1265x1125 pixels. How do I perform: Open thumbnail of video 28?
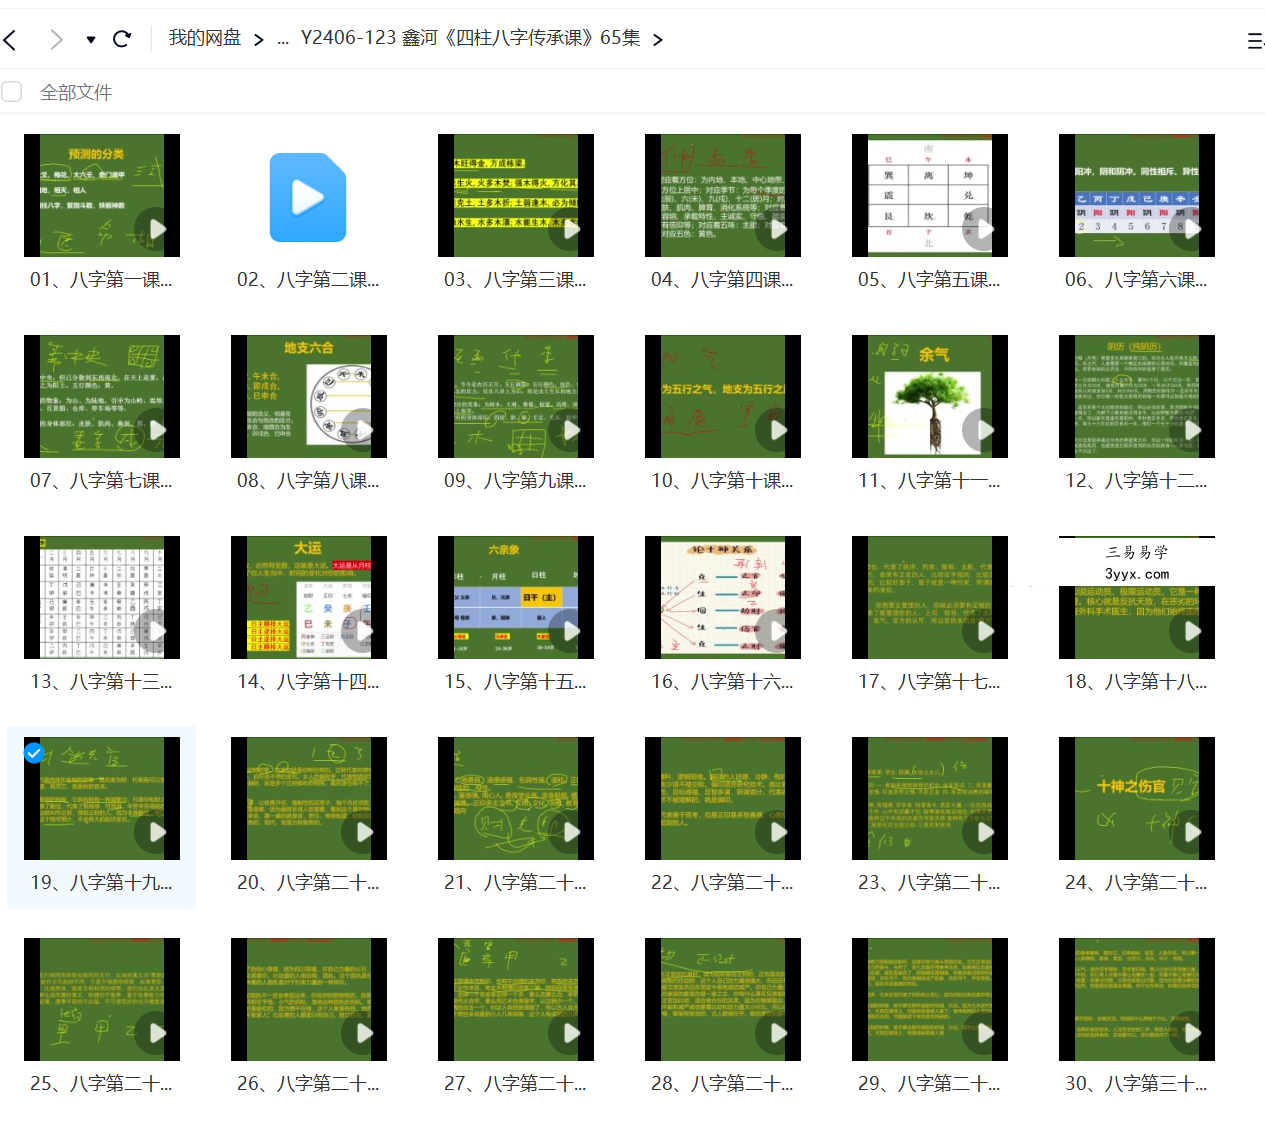pyautogui.click(x=723, y=999)
